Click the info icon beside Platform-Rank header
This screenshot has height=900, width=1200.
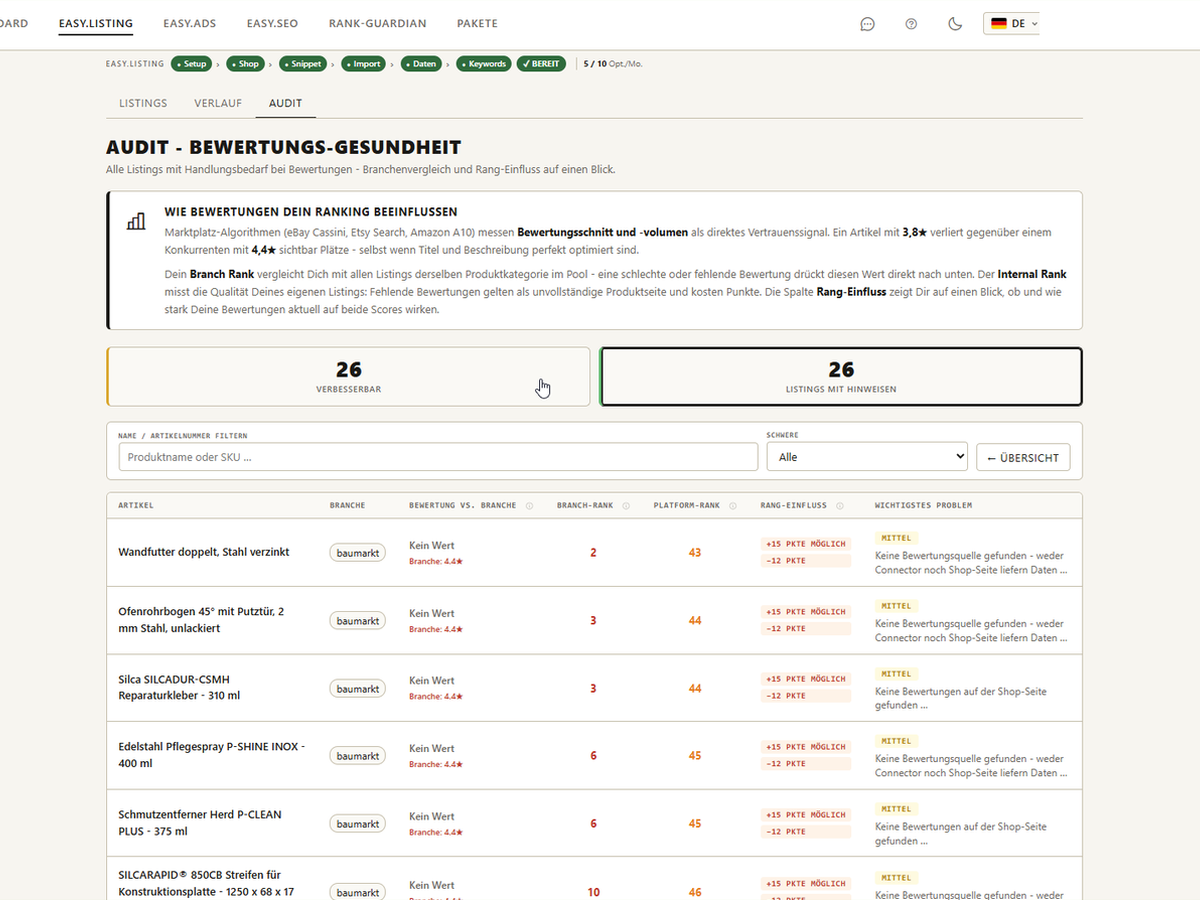pos(732,506)
